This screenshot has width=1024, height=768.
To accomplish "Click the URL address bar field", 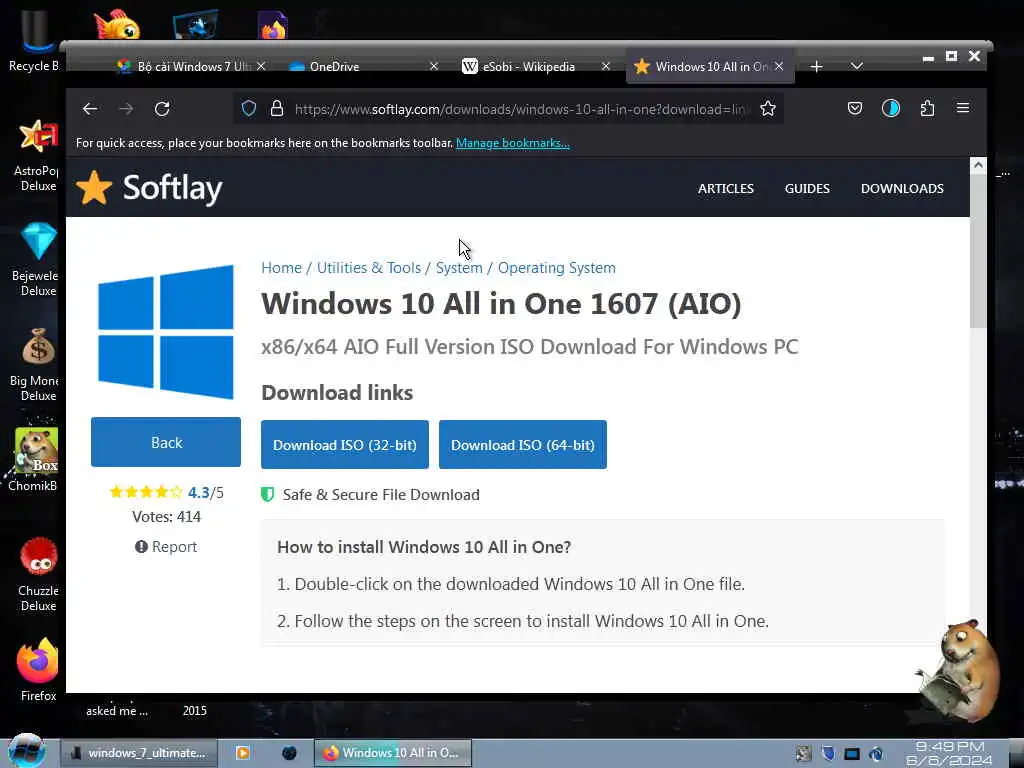I will point(519,109).
